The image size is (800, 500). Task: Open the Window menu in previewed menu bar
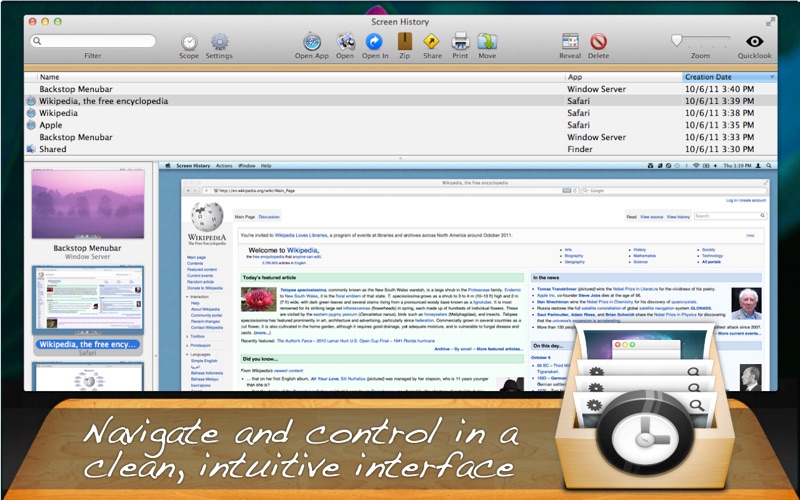[x=247, y=166]
